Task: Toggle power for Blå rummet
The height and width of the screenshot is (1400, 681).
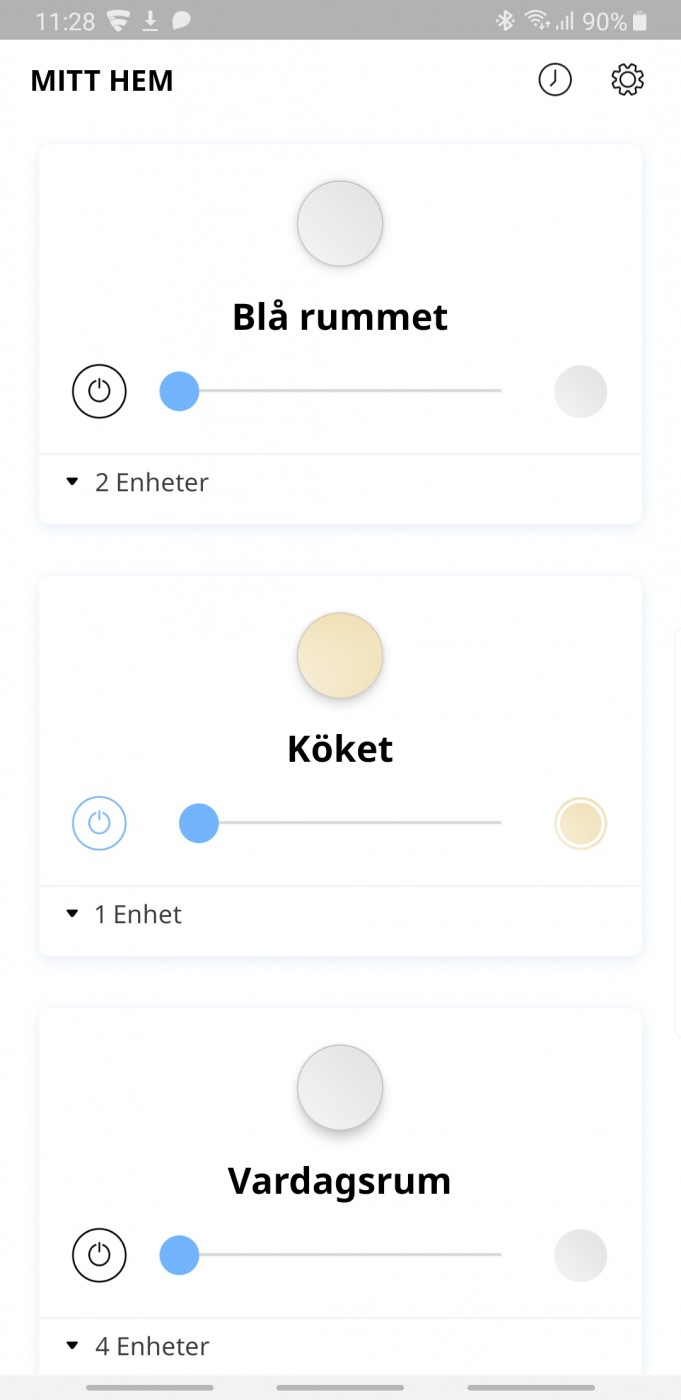Action: pos(99,391)
